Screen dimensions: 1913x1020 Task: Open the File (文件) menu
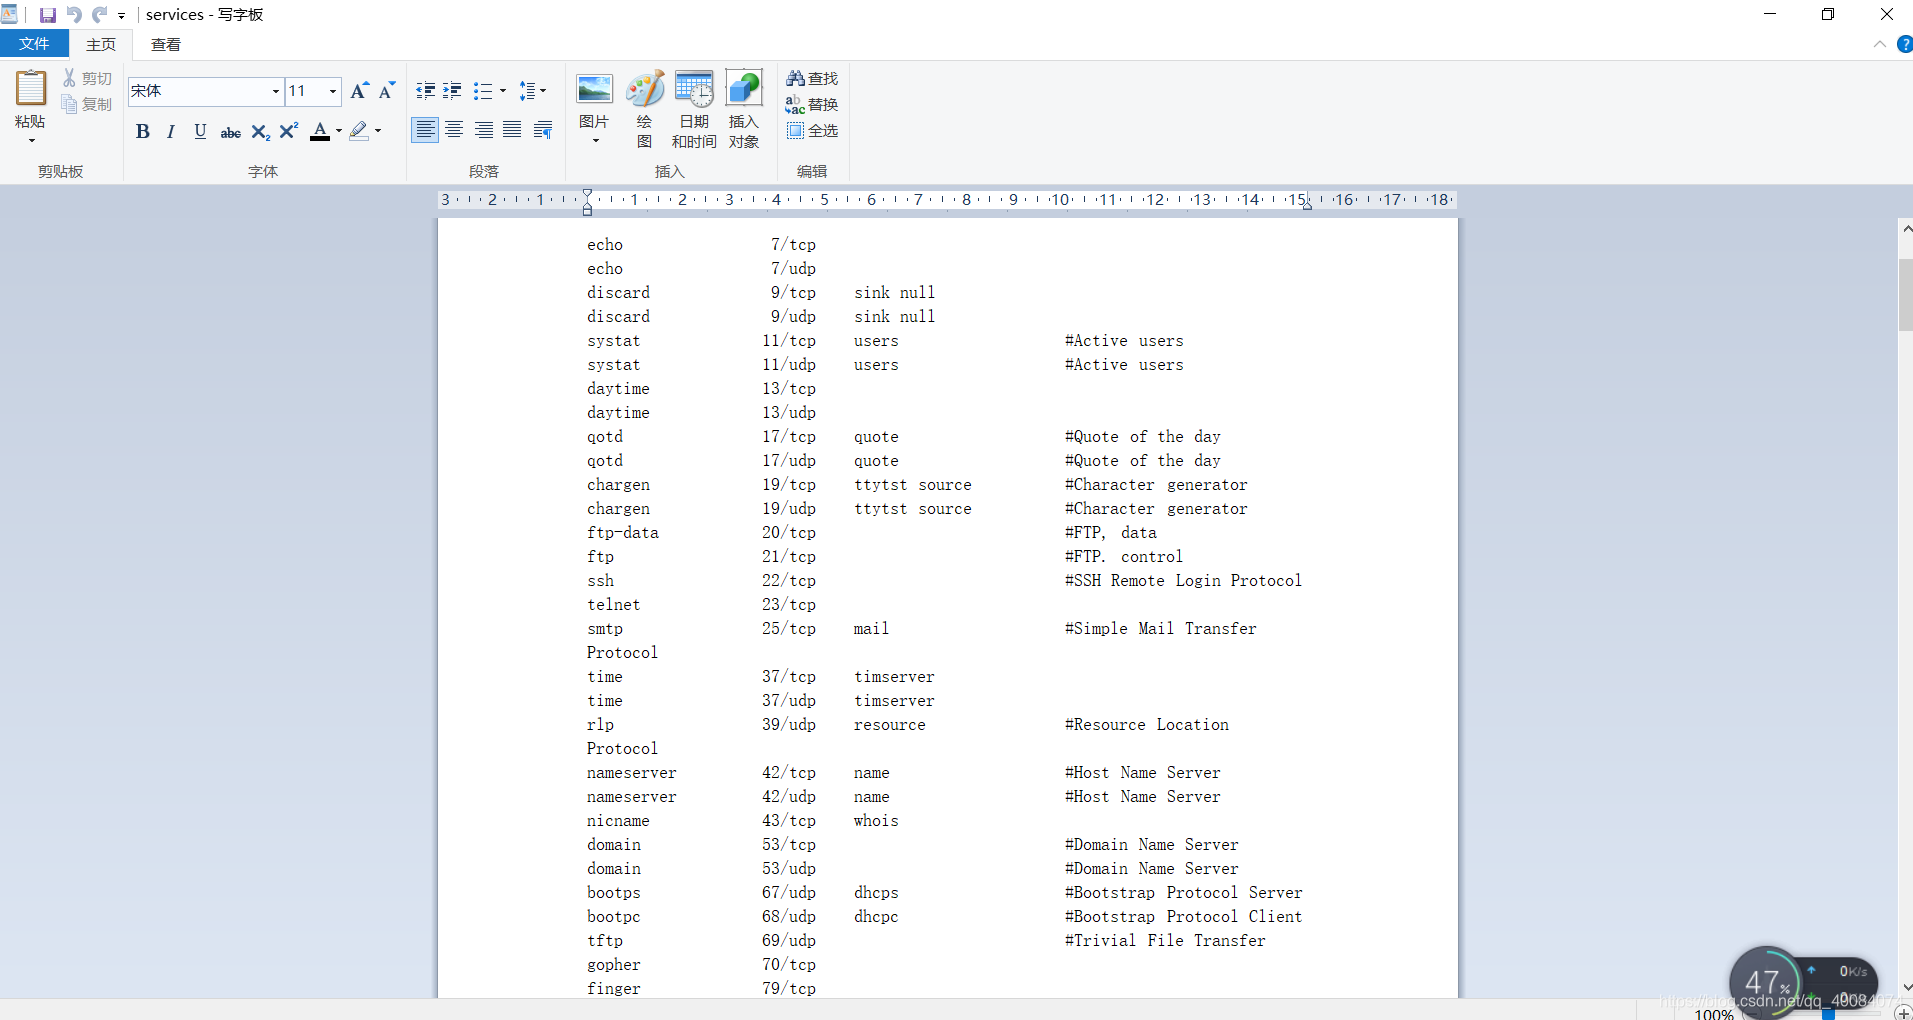click(x=34, y=44)
